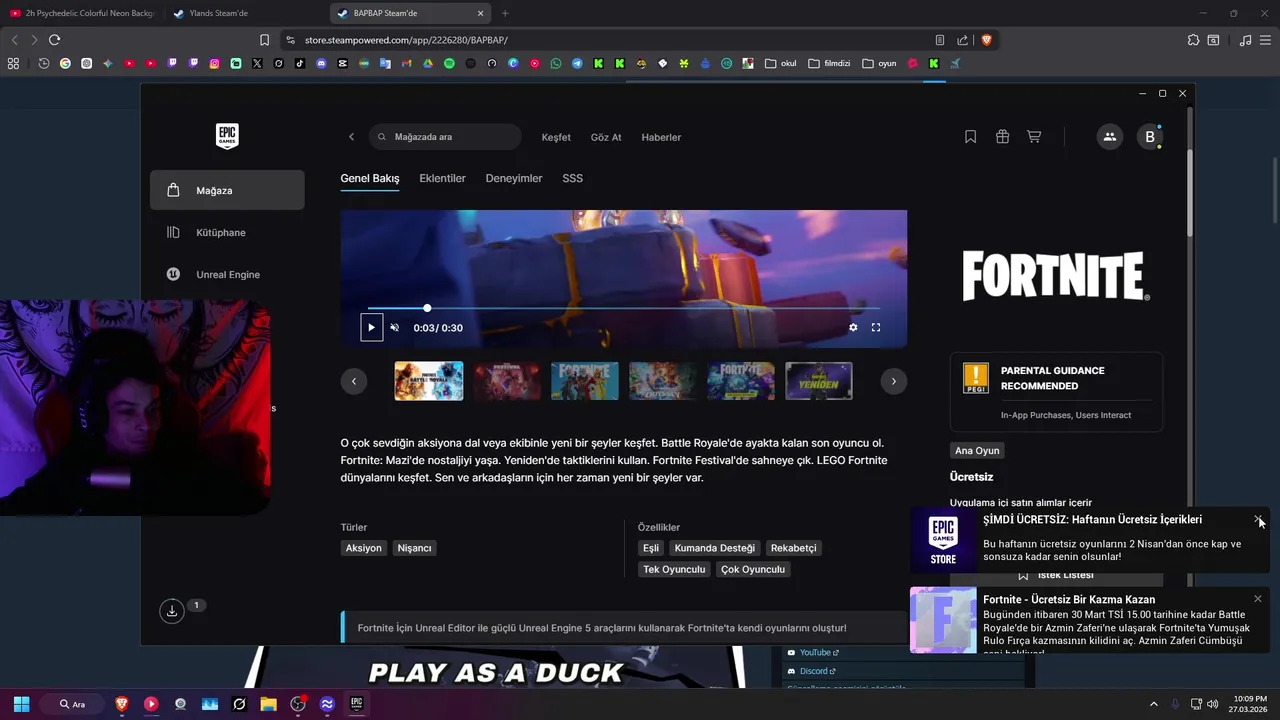Open a new browser tab
1280x720 pixels.
click(505, 13)
